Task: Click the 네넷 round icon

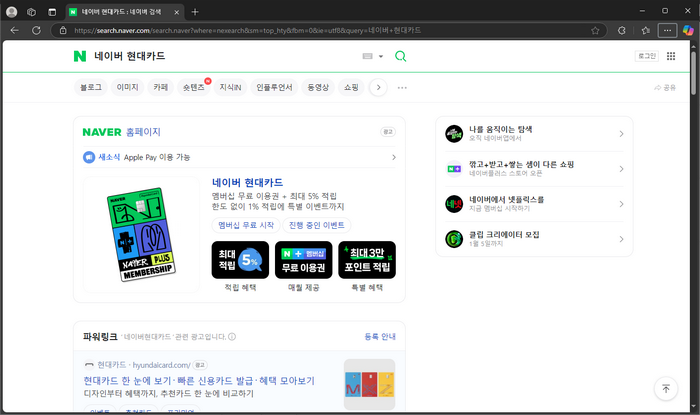Action: (x=454, y=204)
